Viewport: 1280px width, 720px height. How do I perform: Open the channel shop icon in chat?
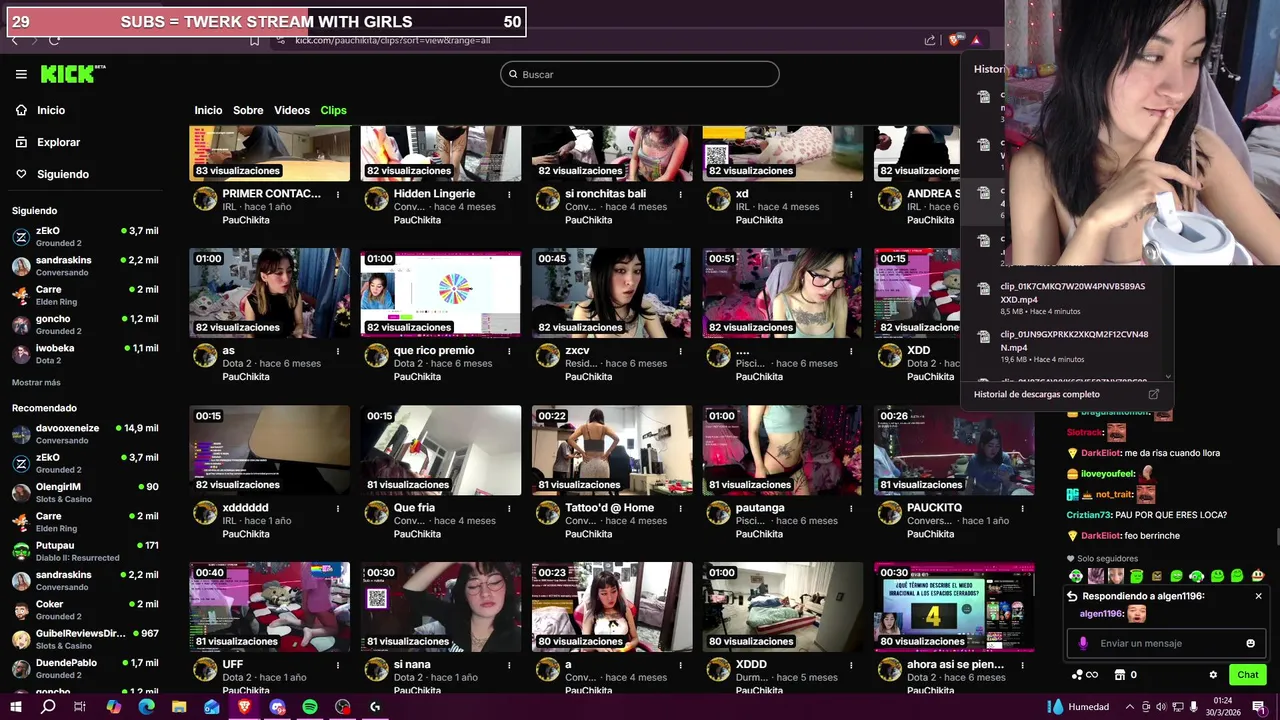pos(1120,675)
